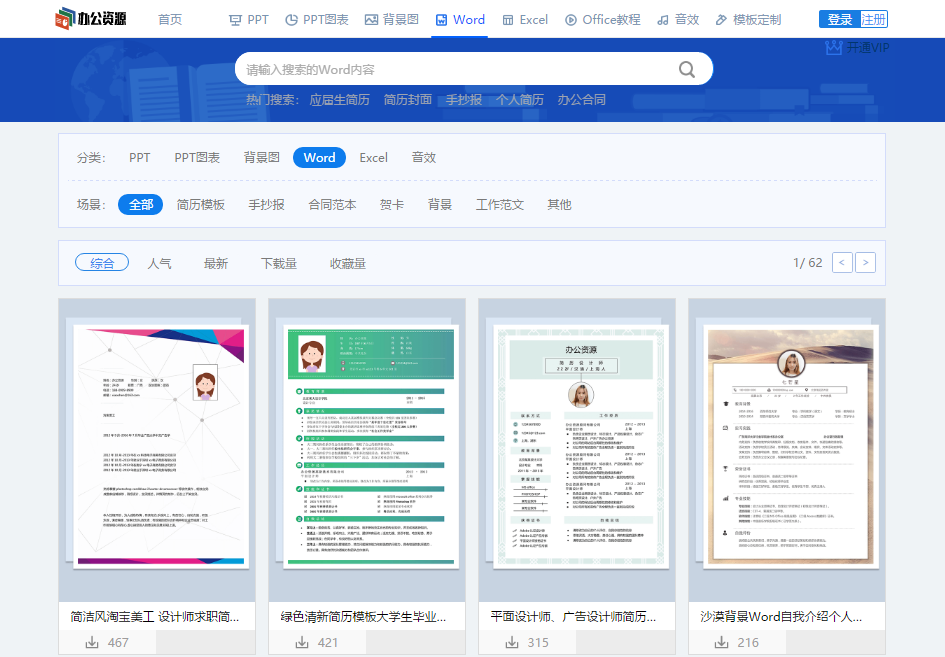
Task: Choose Excel in 分类 filter
Action: coord(374,157)
